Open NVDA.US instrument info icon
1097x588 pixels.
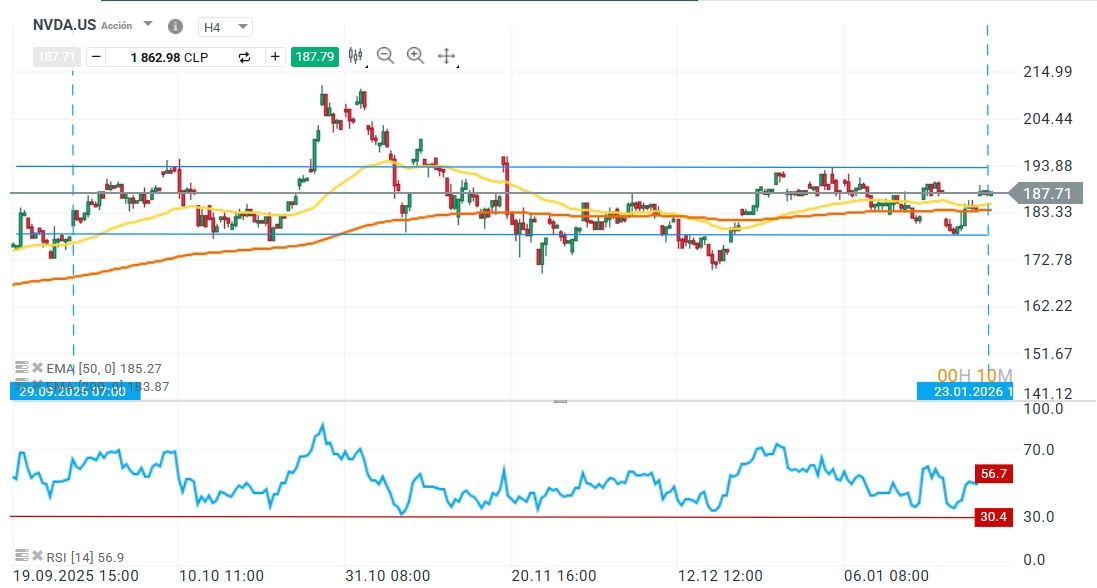[x=175, y=27]
